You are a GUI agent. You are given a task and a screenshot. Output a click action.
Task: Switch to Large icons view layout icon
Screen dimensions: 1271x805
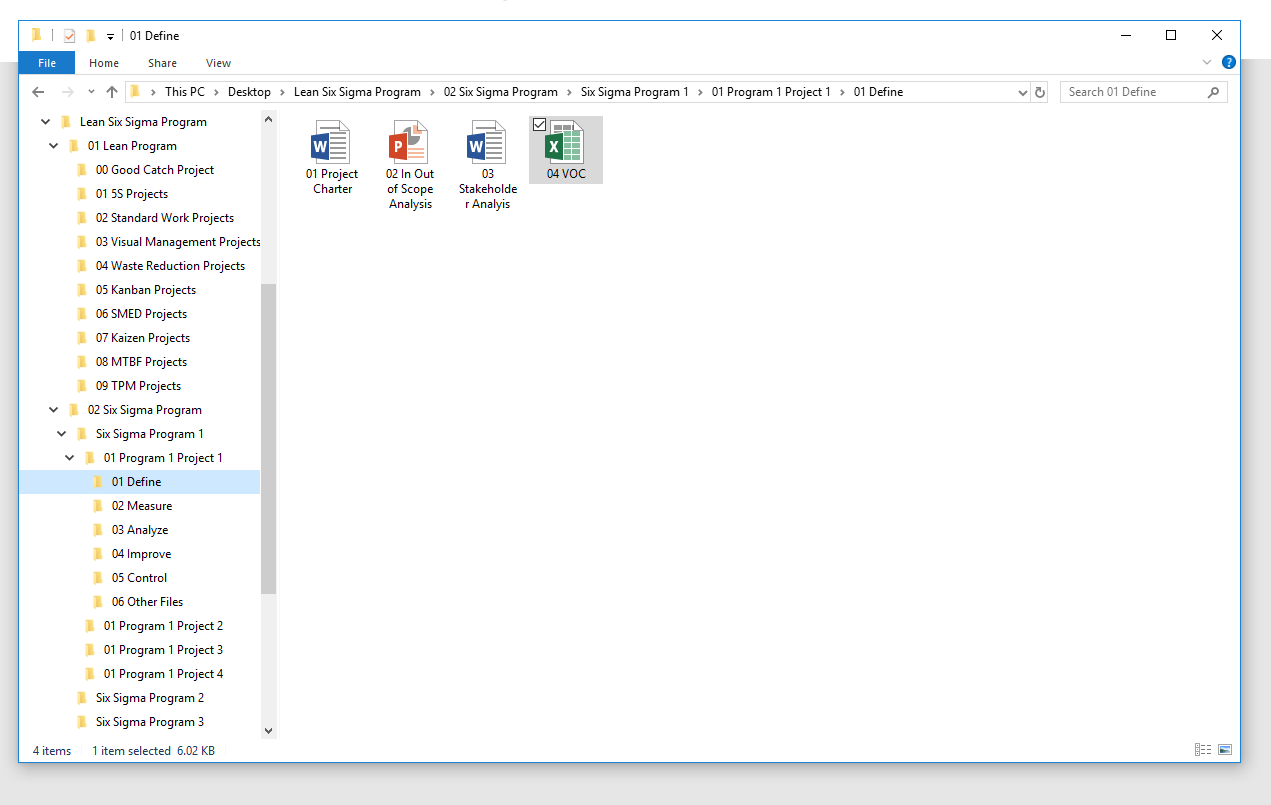point(1224,750)
